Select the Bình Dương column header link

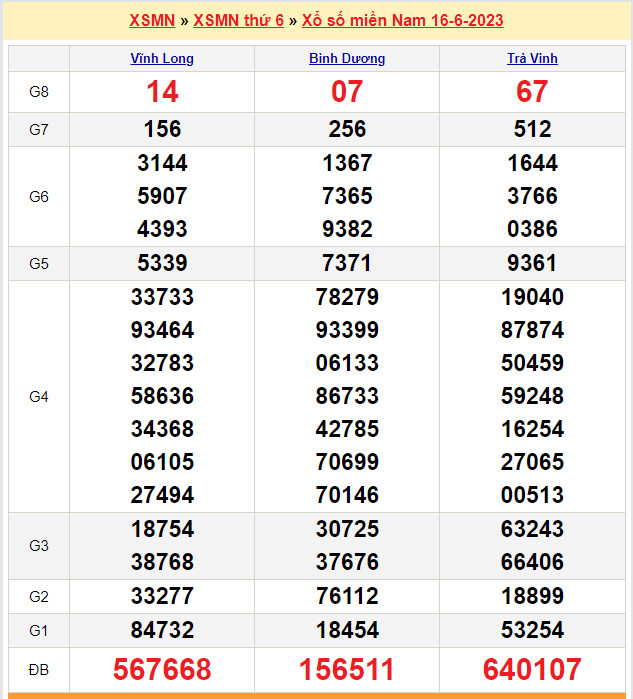[347, 59]
